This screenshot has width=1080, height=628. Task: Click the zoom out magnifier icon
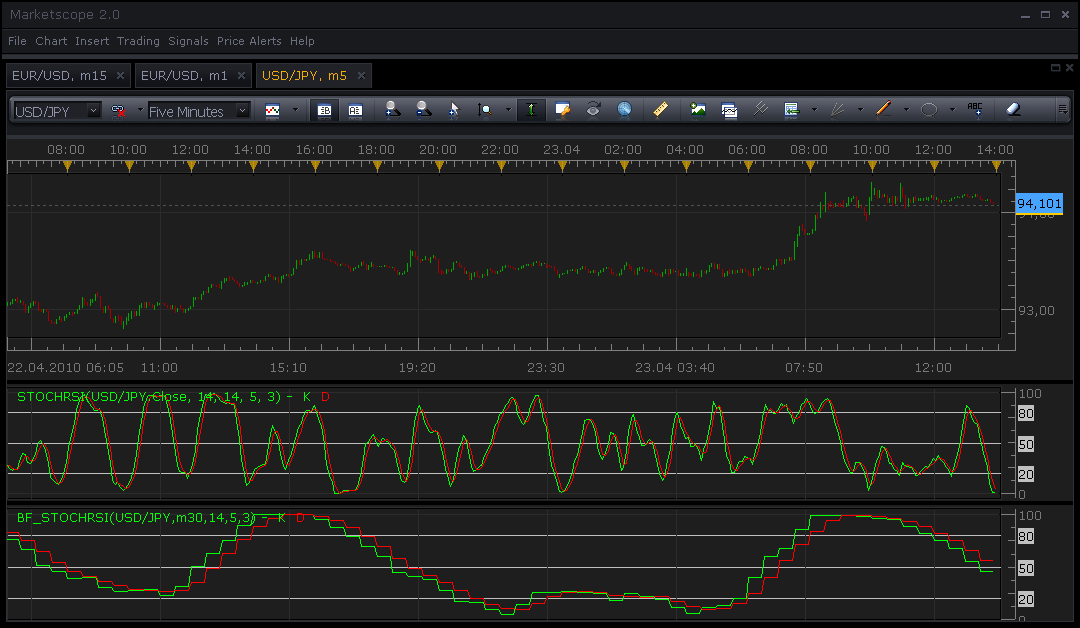click(x=424, y=109)
